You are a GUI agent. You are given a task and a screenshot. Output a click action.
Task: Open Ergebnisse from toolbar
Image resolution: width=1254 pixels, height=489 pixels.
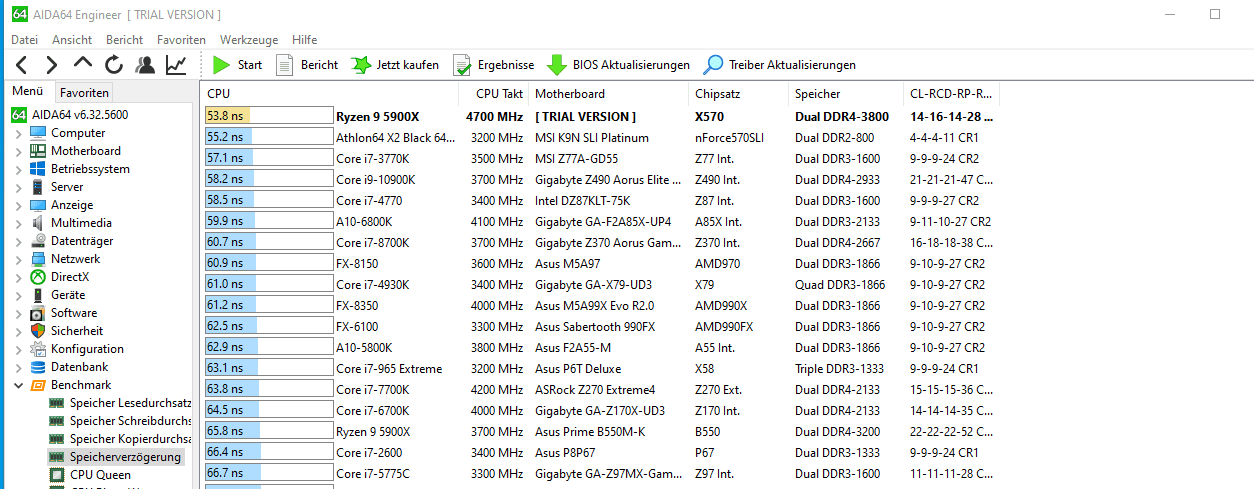coord(493,65)
